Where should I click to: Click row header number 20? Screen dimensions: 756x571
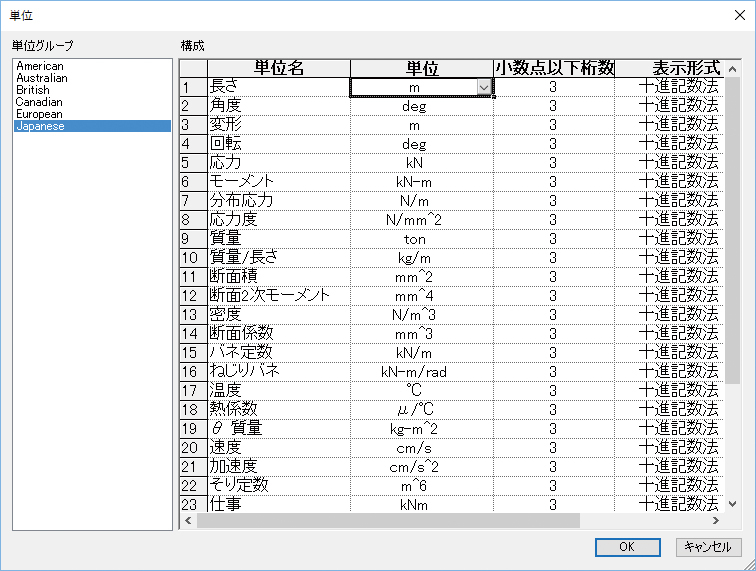pos(193,448)
